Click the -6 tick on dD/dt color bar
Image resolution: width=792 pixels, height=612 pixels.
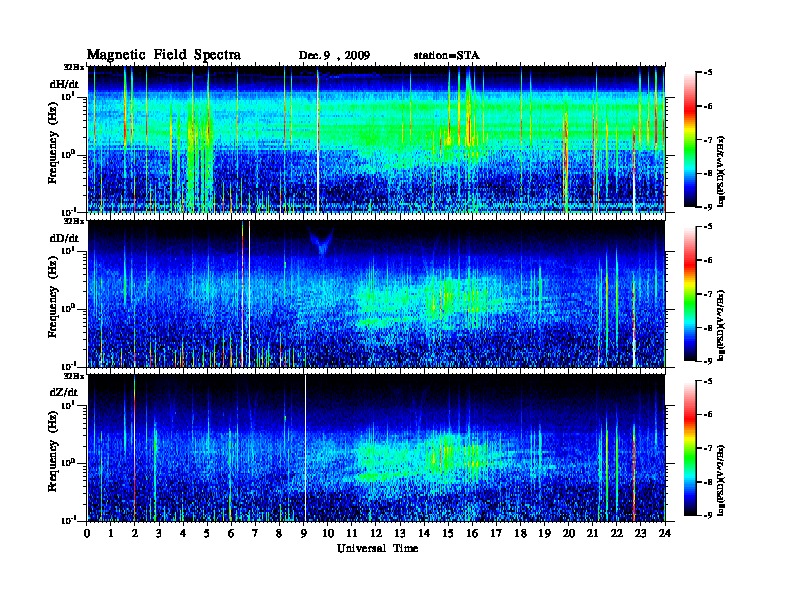tap(707, 261)
